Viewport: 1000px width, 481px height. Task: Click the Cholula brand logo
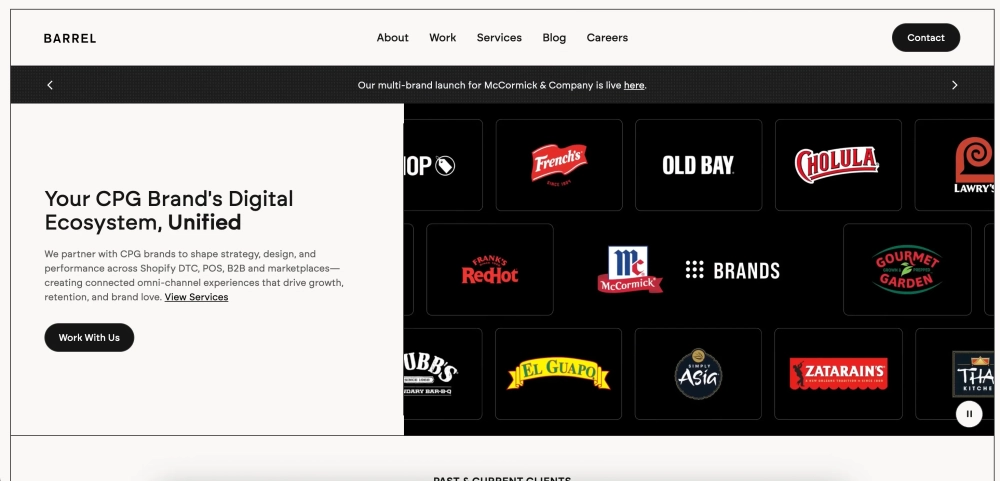(x=837, y=165)
